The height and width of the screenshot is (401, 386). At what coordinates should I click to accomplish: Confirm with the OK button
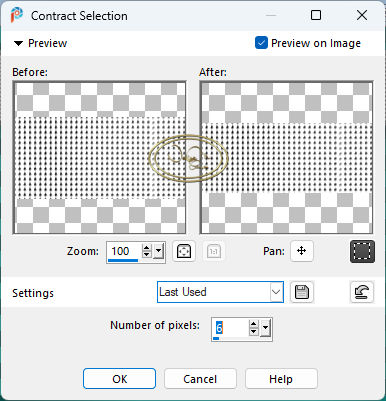click(119, 379)
